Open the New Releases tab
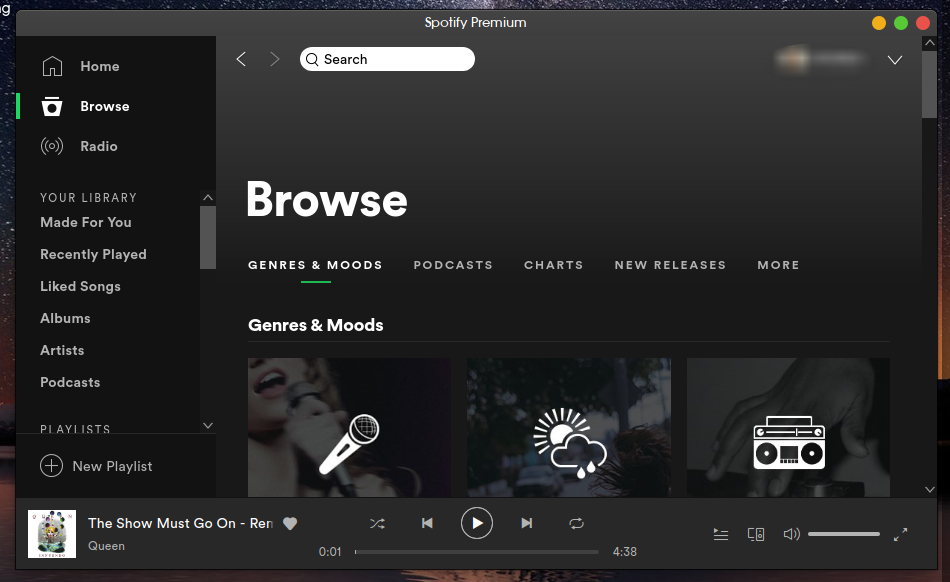Viewport: 950px width, 582px height. coord(670,265)
